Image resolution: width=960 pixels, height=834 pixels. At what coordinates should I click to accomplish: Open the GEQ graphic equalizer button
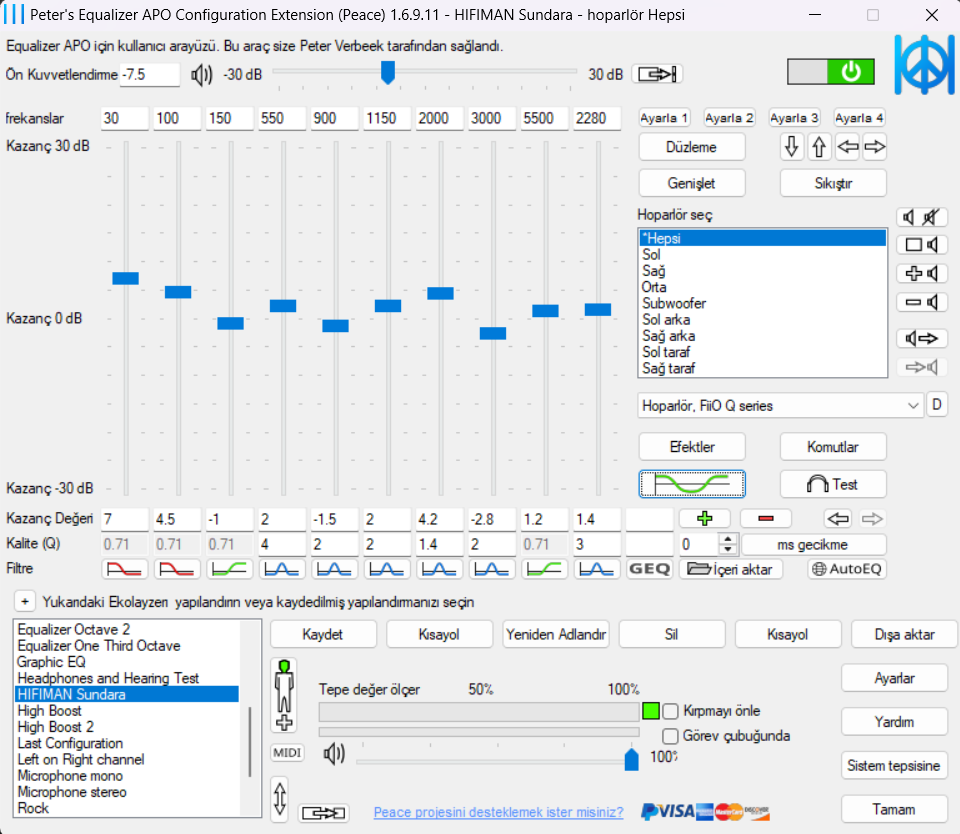tap(650, 569)
